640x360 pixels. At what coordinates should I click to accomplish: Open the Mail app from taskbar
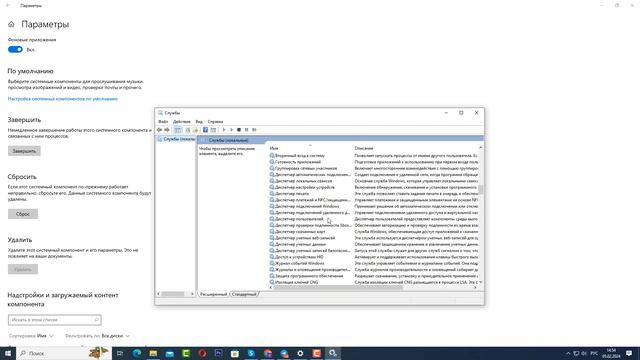(169, 353)
